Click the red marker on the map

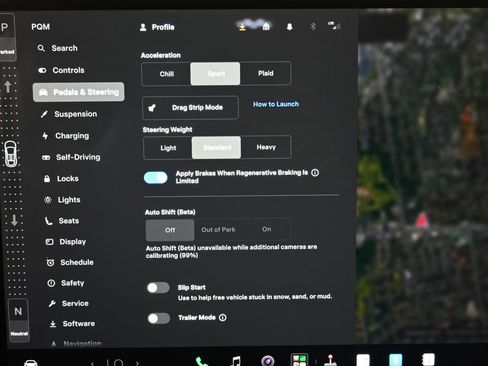pos(422,220)
